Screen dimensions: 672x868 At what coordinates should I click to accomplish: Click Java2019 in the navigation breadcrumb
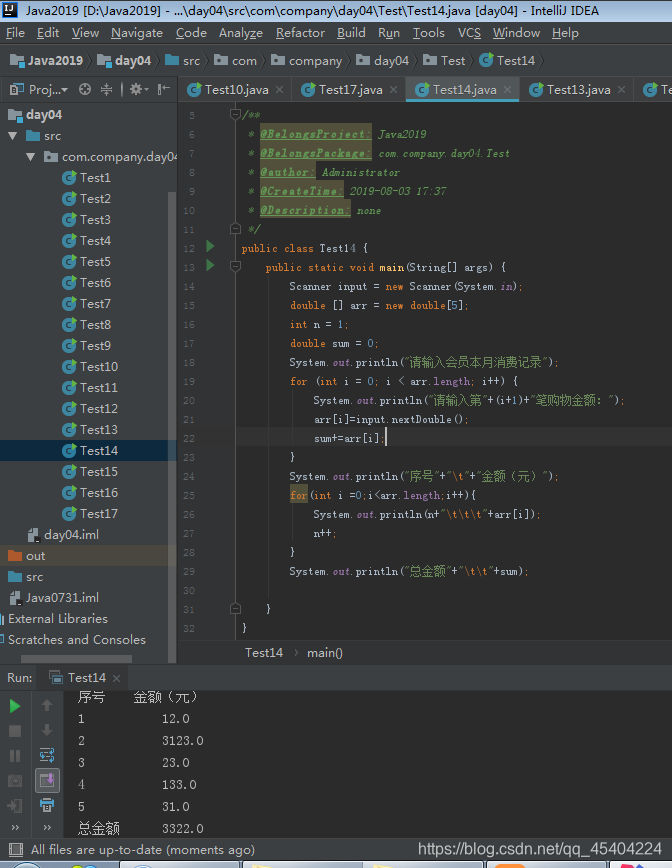tap(46, 60)
